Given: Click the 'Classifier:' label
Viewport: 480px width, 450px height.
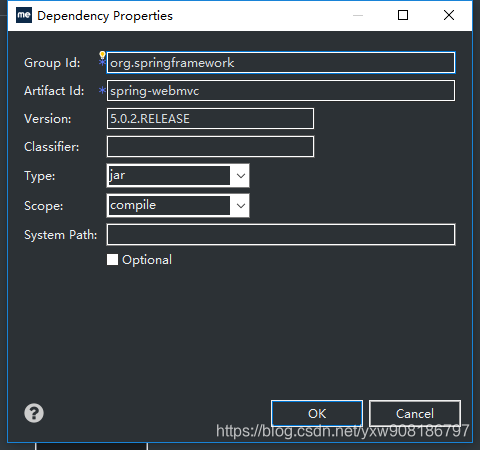Looking at the screenshot, I should (x=52, y=147).
